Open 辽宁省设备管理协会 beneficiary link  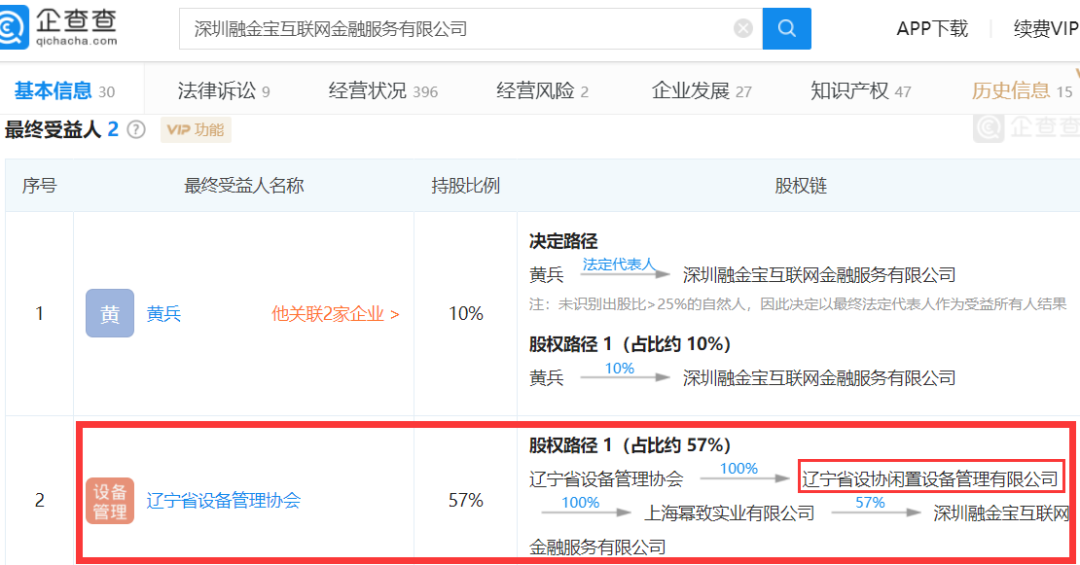(x=223, y=501)
